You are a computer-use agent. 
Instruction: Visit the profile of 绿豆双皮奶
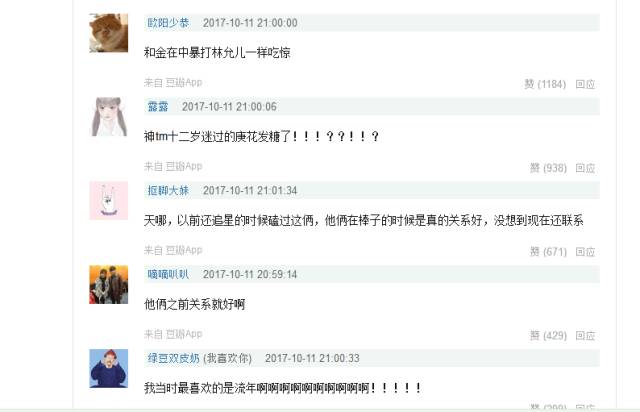[x=173, y=359]
